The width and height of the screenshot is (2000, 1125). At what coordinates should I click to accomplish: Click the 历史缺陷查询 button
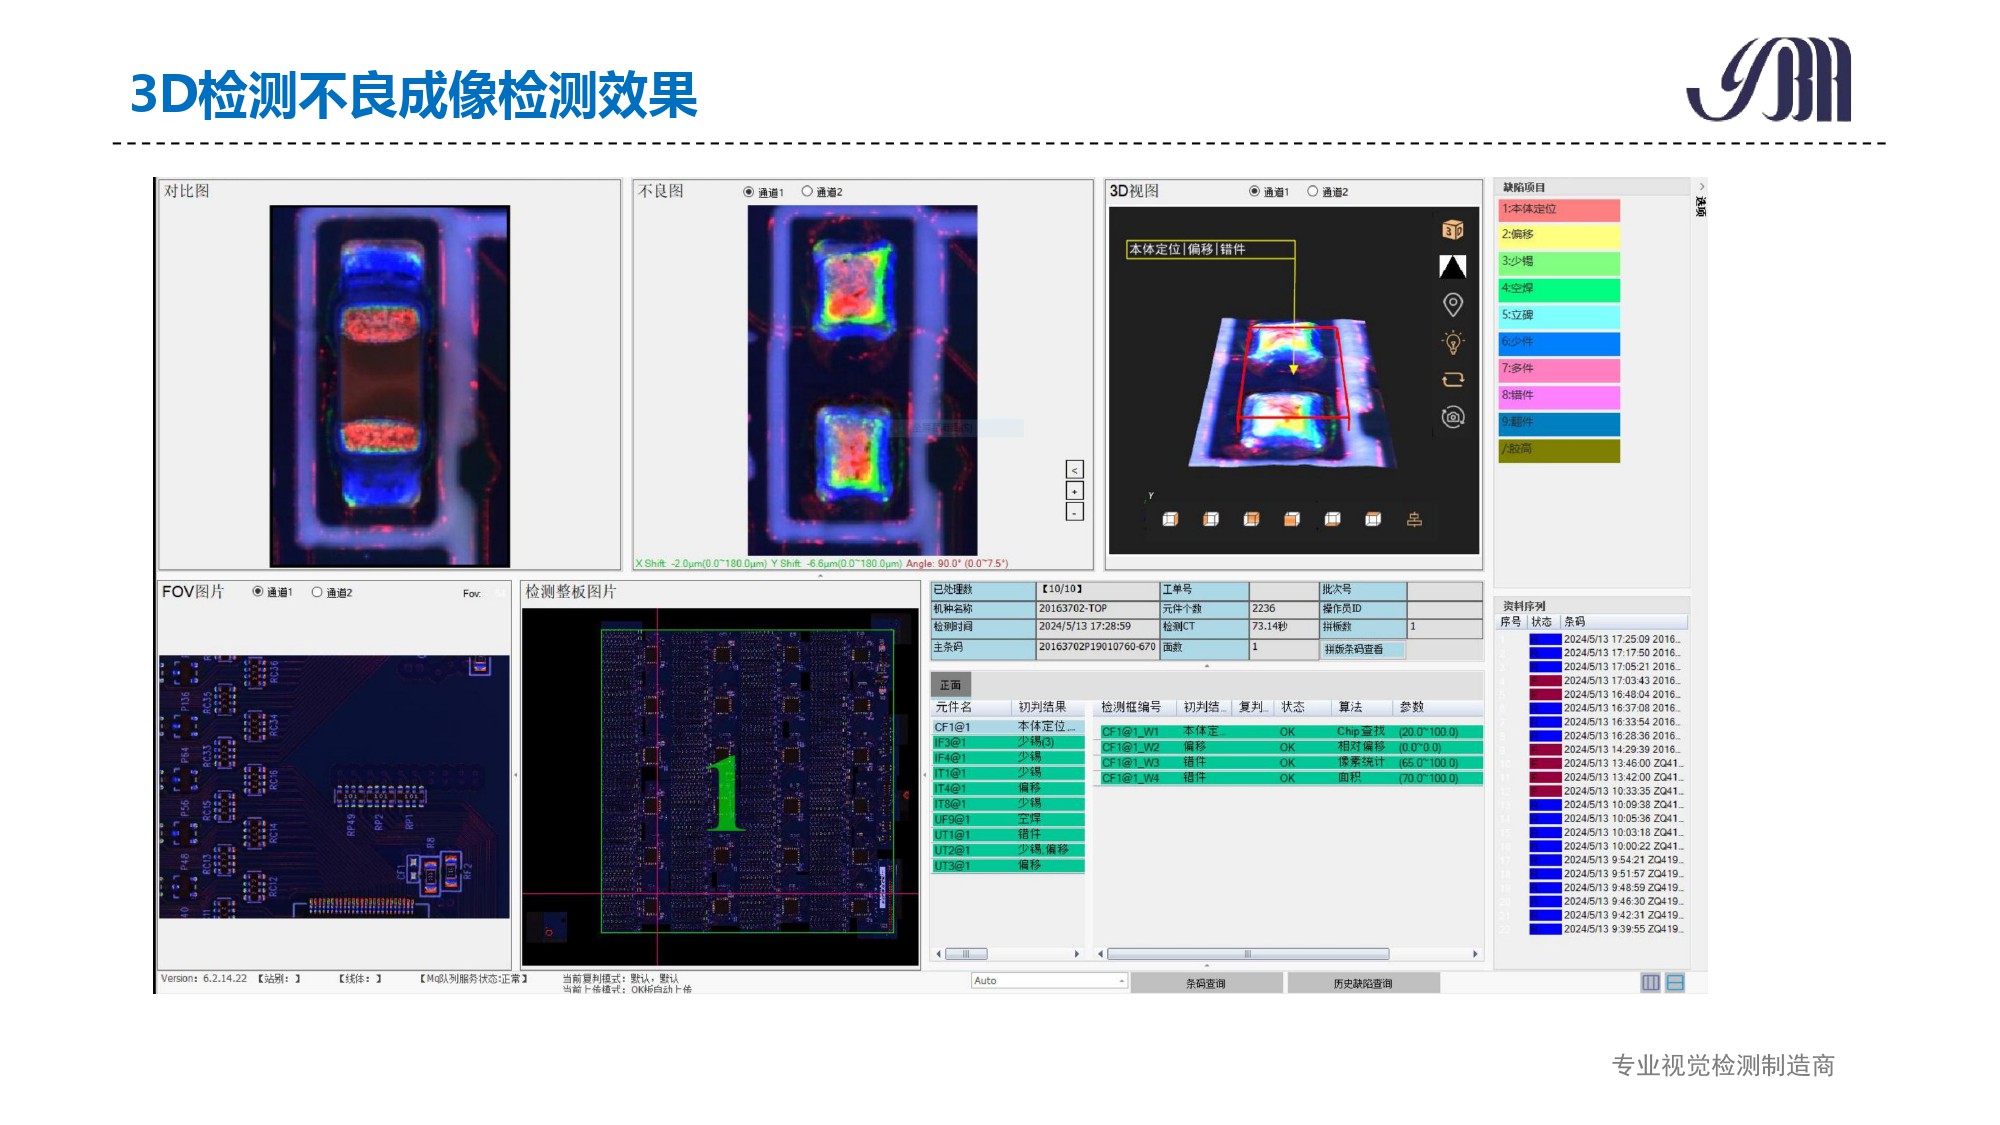pos(1362,983)
